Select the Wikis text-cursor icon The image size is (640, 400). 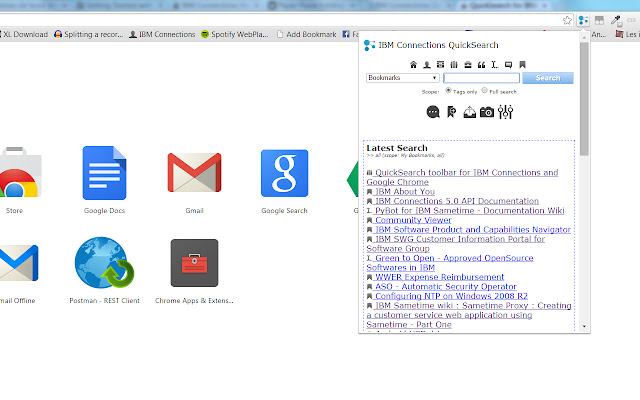click(x=495, y=64)
